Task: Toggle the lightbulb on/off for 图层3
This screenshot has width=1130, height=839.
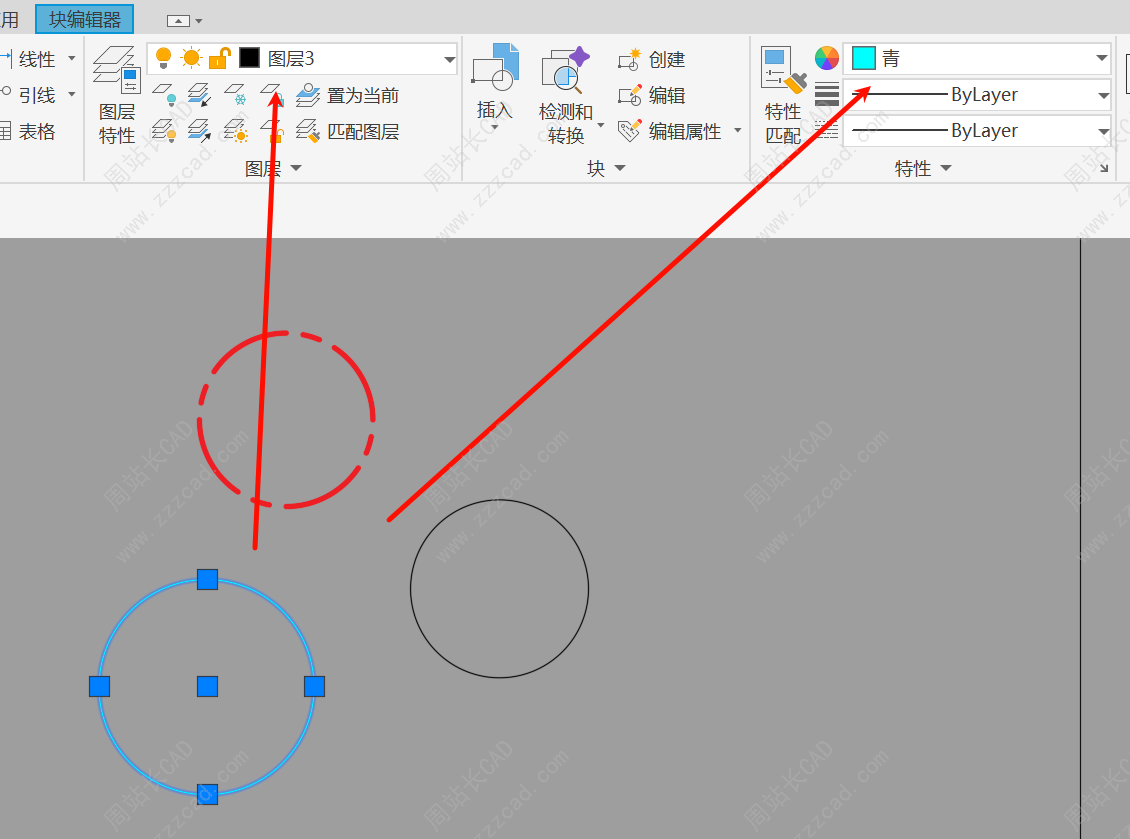Action: (164, 59)
